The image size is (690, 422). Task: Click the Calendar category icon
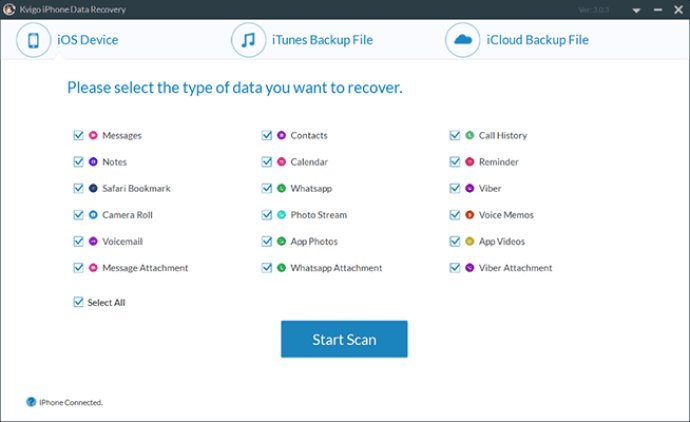point(281,161)
